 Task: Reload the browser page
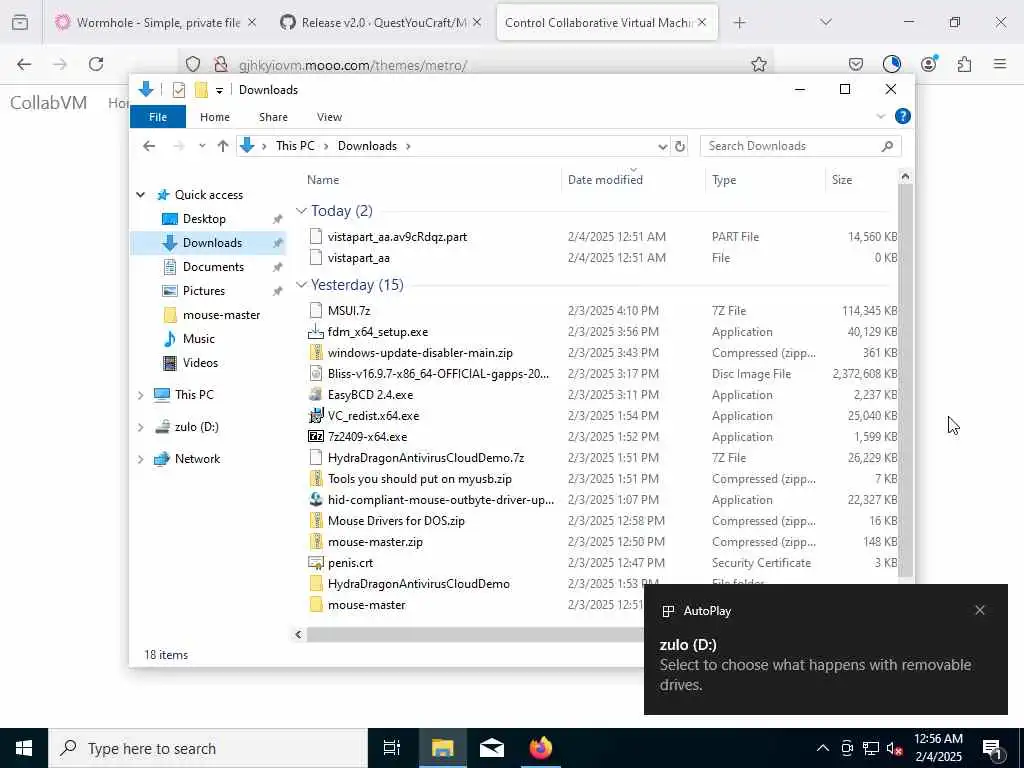[x=96, y=64]
